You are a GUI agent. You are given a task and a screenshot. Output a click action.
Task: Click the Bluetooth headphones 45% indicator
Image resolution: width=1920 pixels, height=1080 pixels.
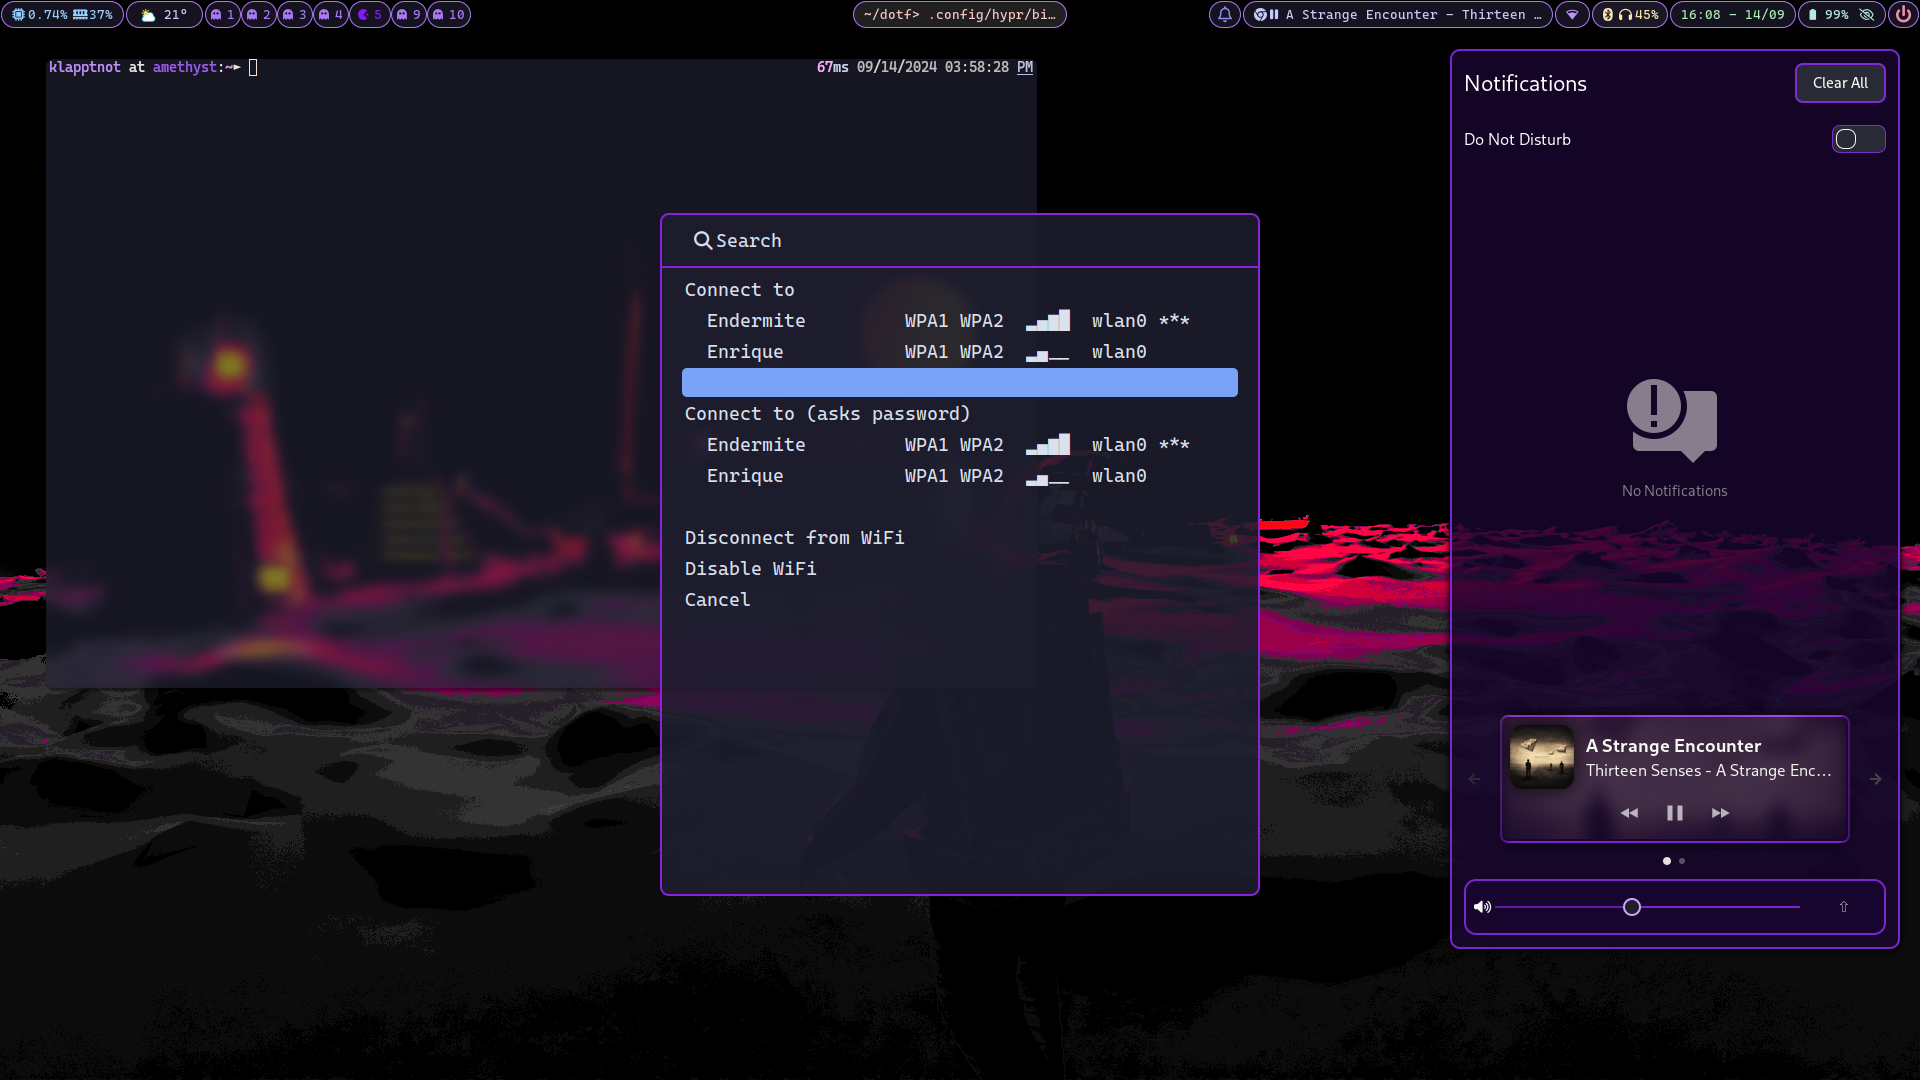[1630, 15]
